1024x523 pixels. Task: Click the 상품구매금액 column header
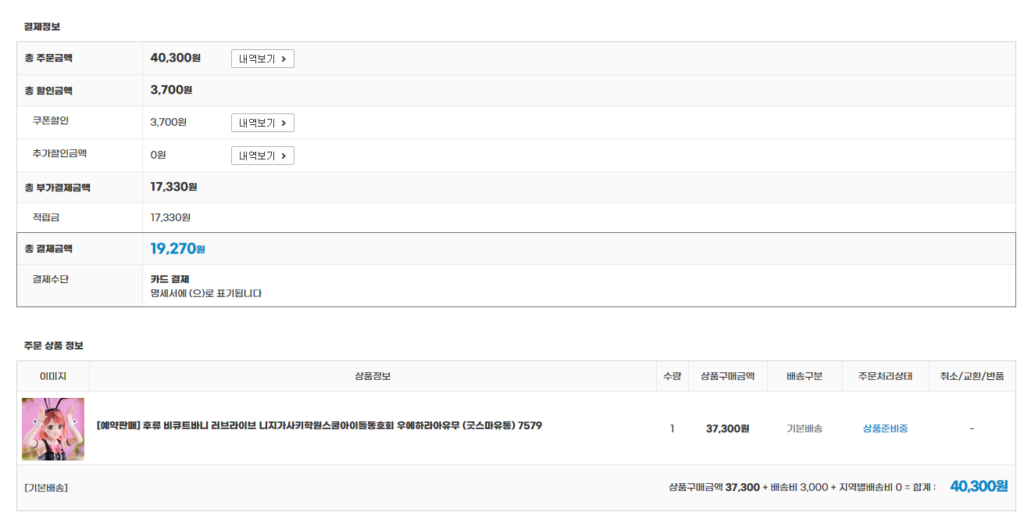tap(728, 376)
